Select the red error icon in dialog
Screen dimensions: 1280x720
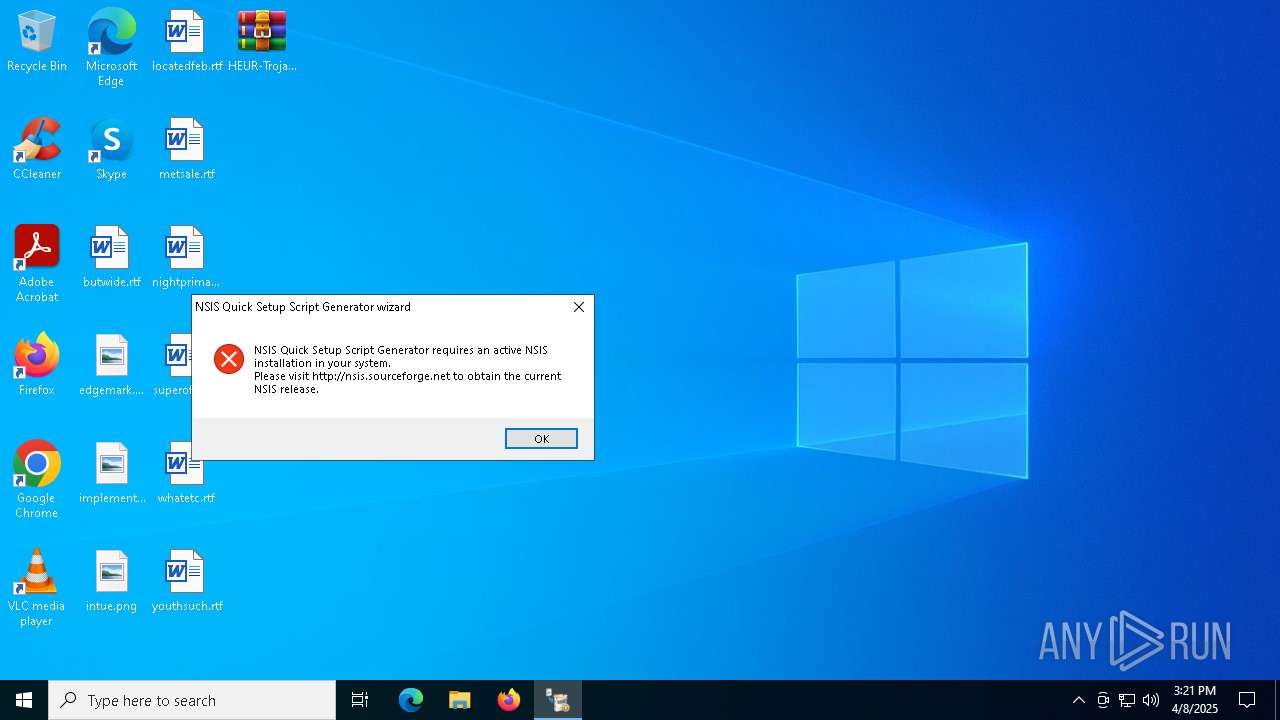(x=229, y=359)
